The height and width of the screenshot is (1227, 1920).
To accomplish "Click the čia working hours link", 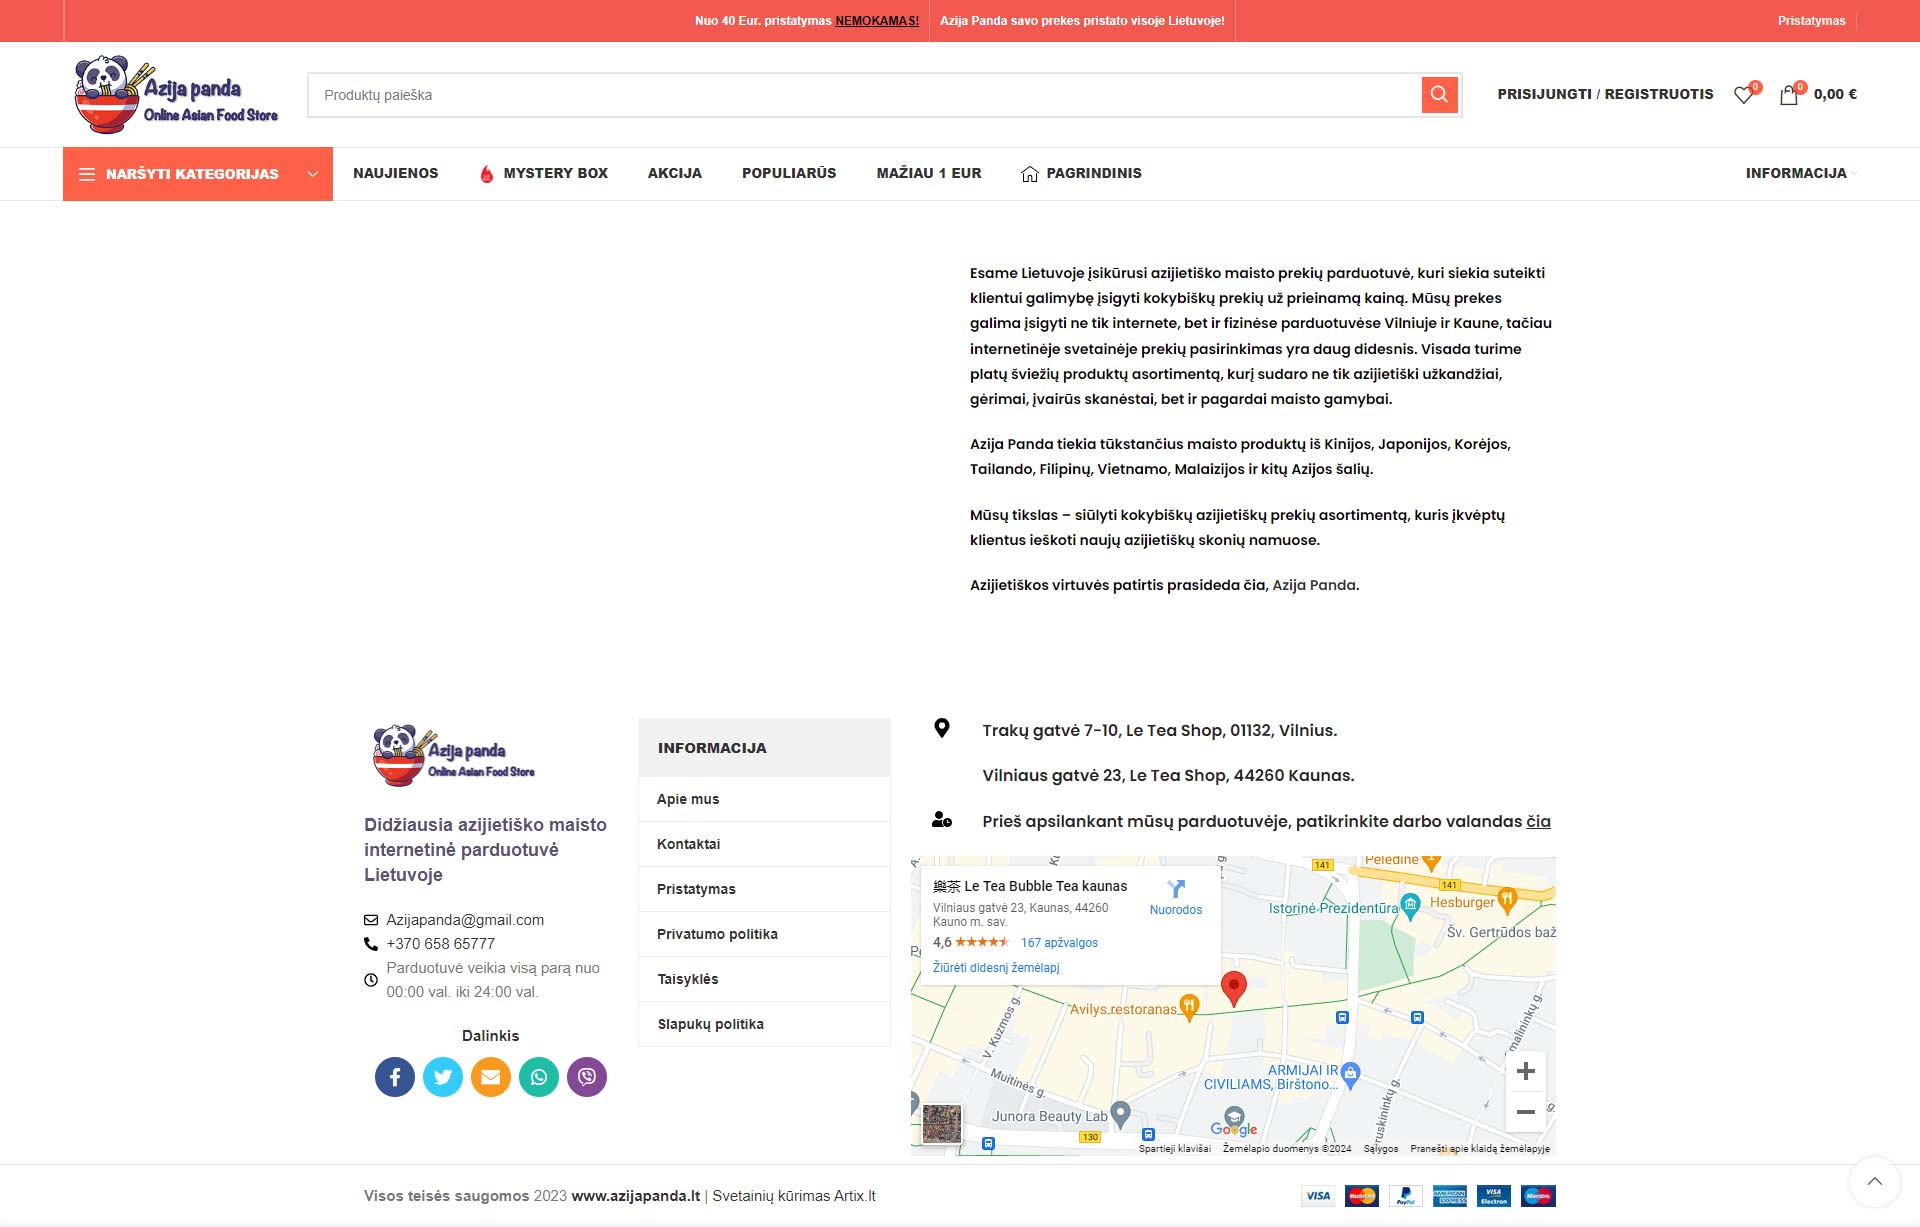I will pyautogui.click(x=1538, y=821).
